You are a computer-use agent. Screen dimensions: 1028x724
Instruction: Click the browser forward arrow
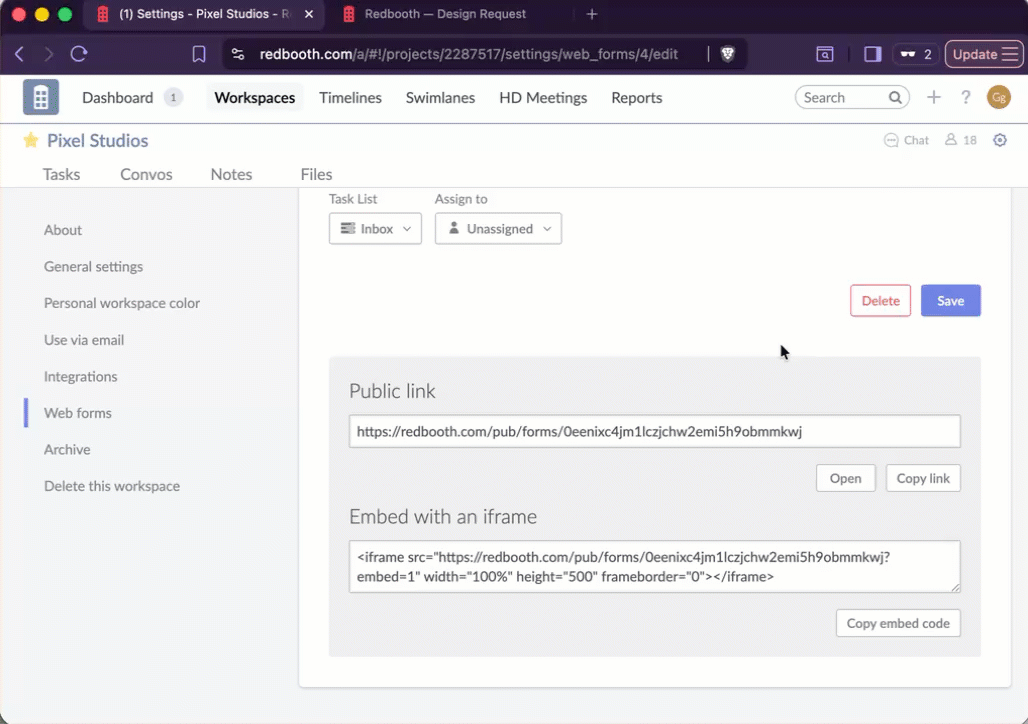pyautogui.click(x=49, y=54)
